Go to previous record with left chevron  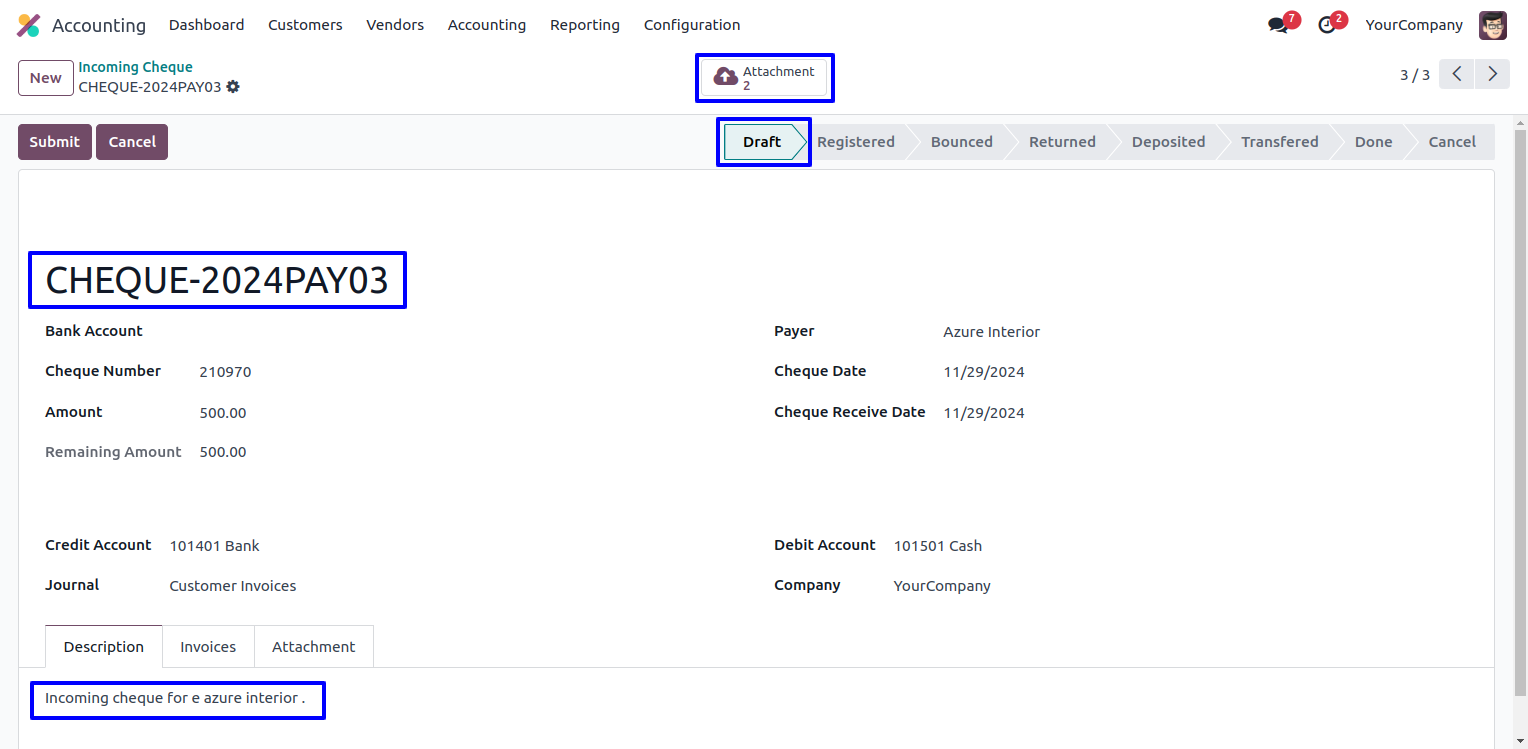tap(1456, 74)
